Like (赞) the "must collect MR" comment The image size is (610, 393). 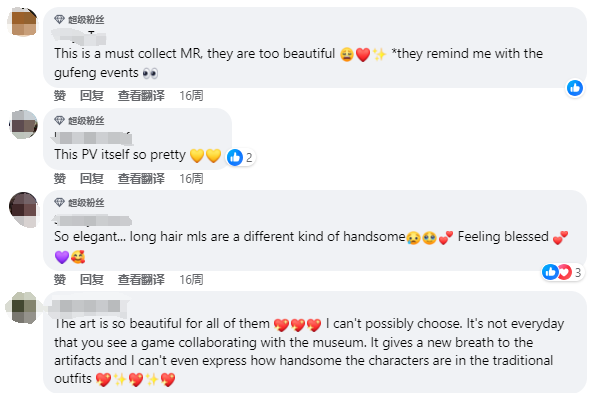(60, 96)
